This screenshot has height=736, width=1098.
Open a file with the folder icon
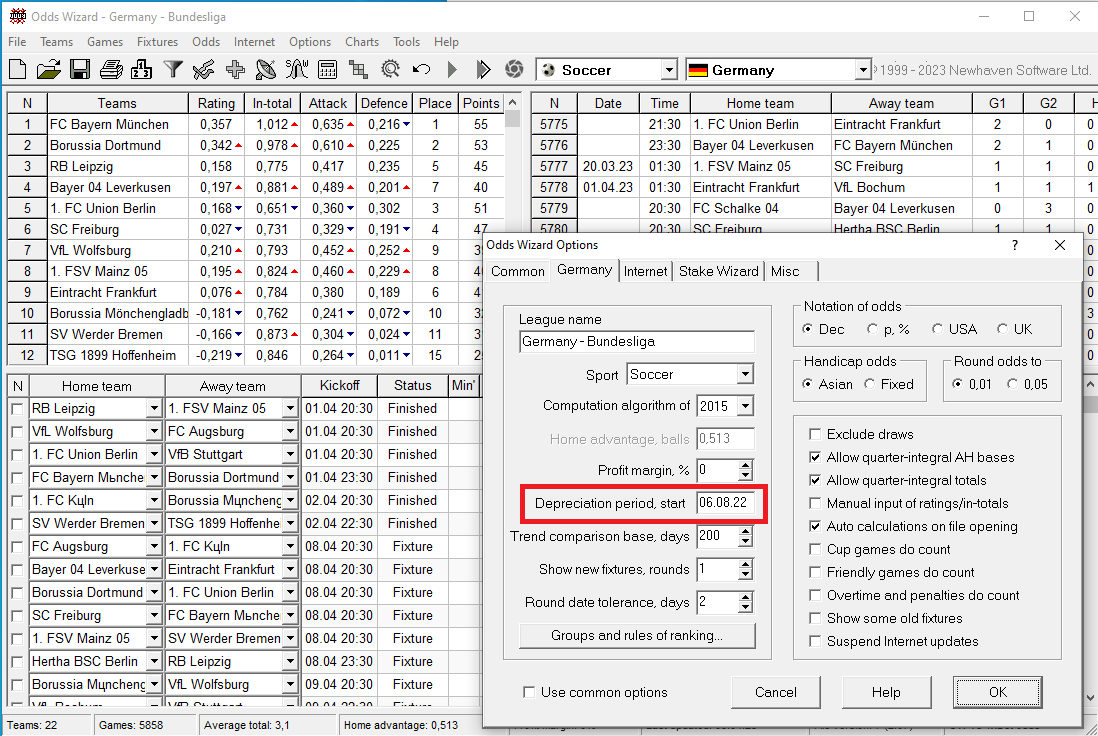coord(48,69)
